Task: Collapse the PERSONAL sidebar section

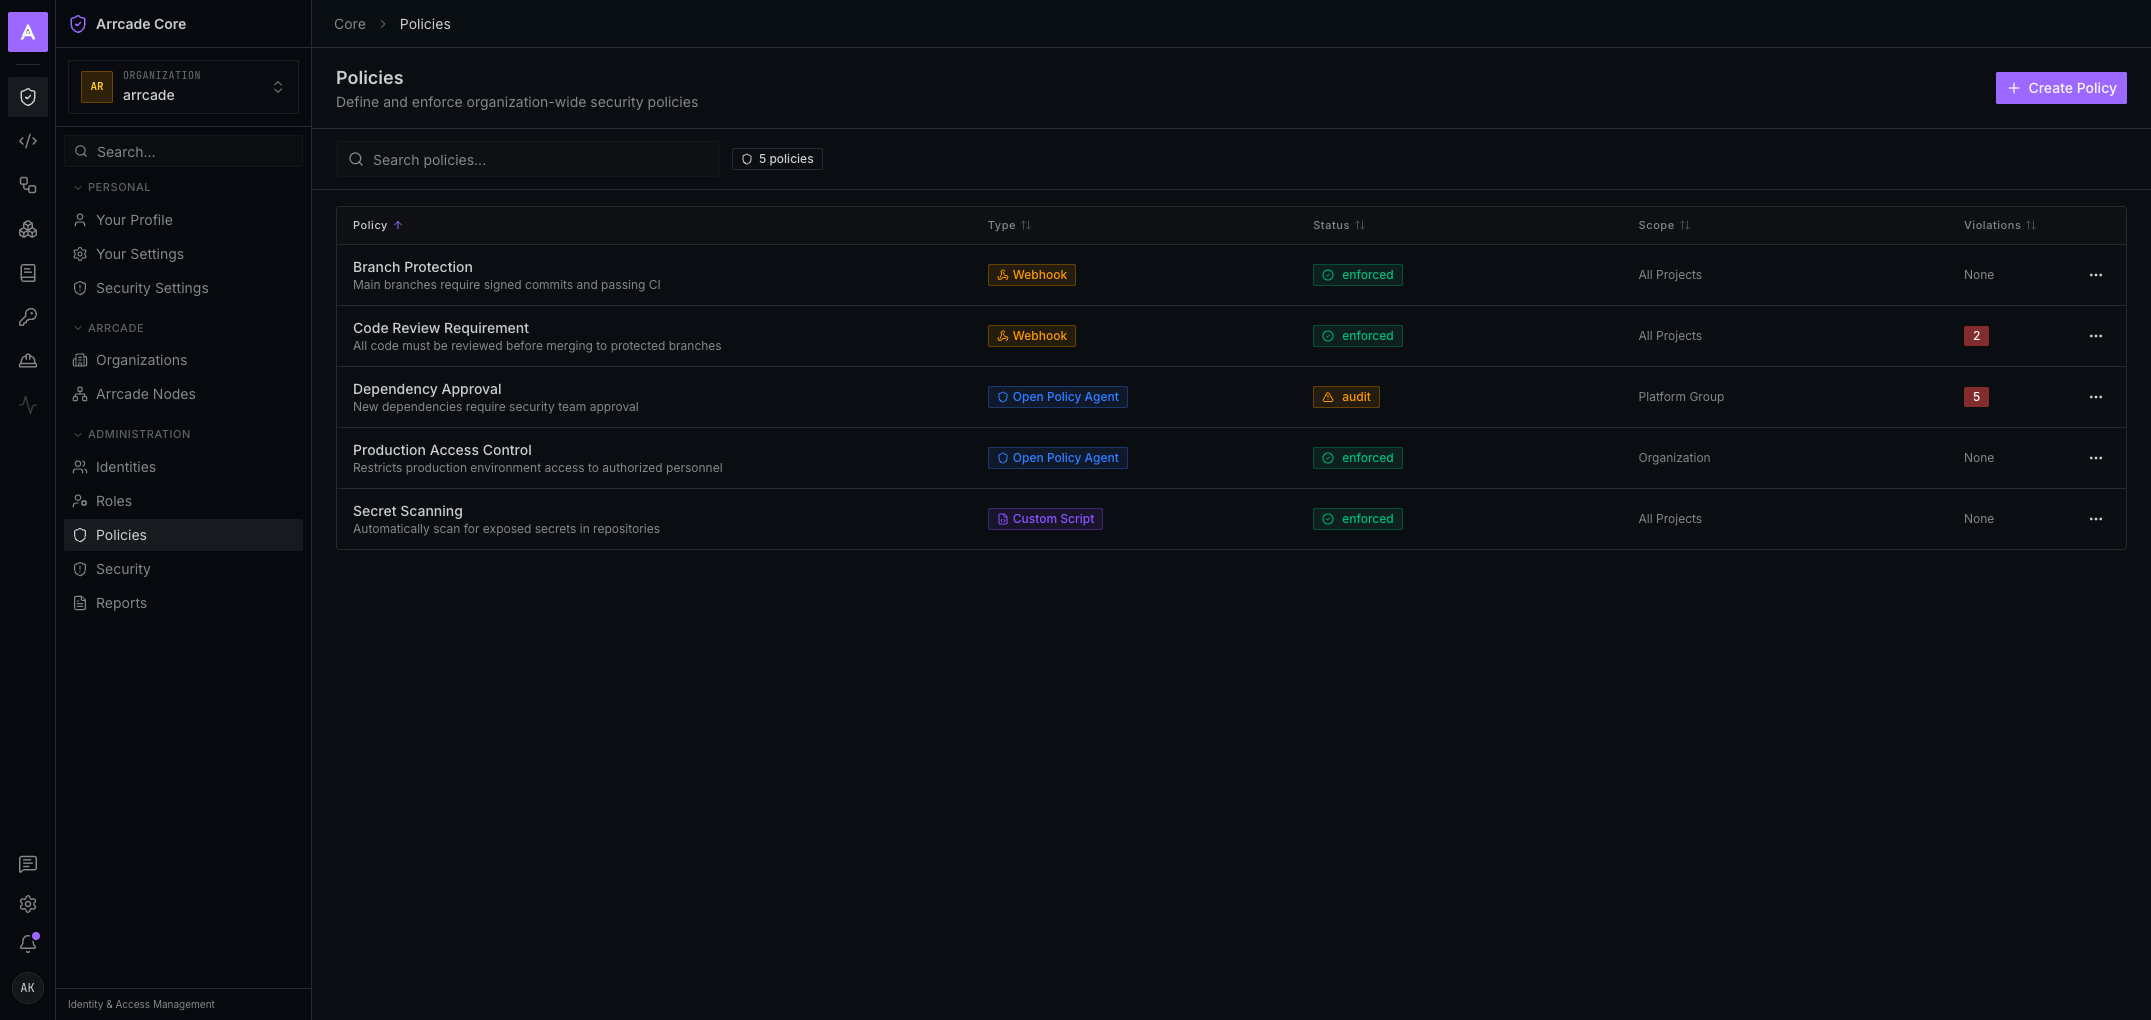Action: [111, 187]
